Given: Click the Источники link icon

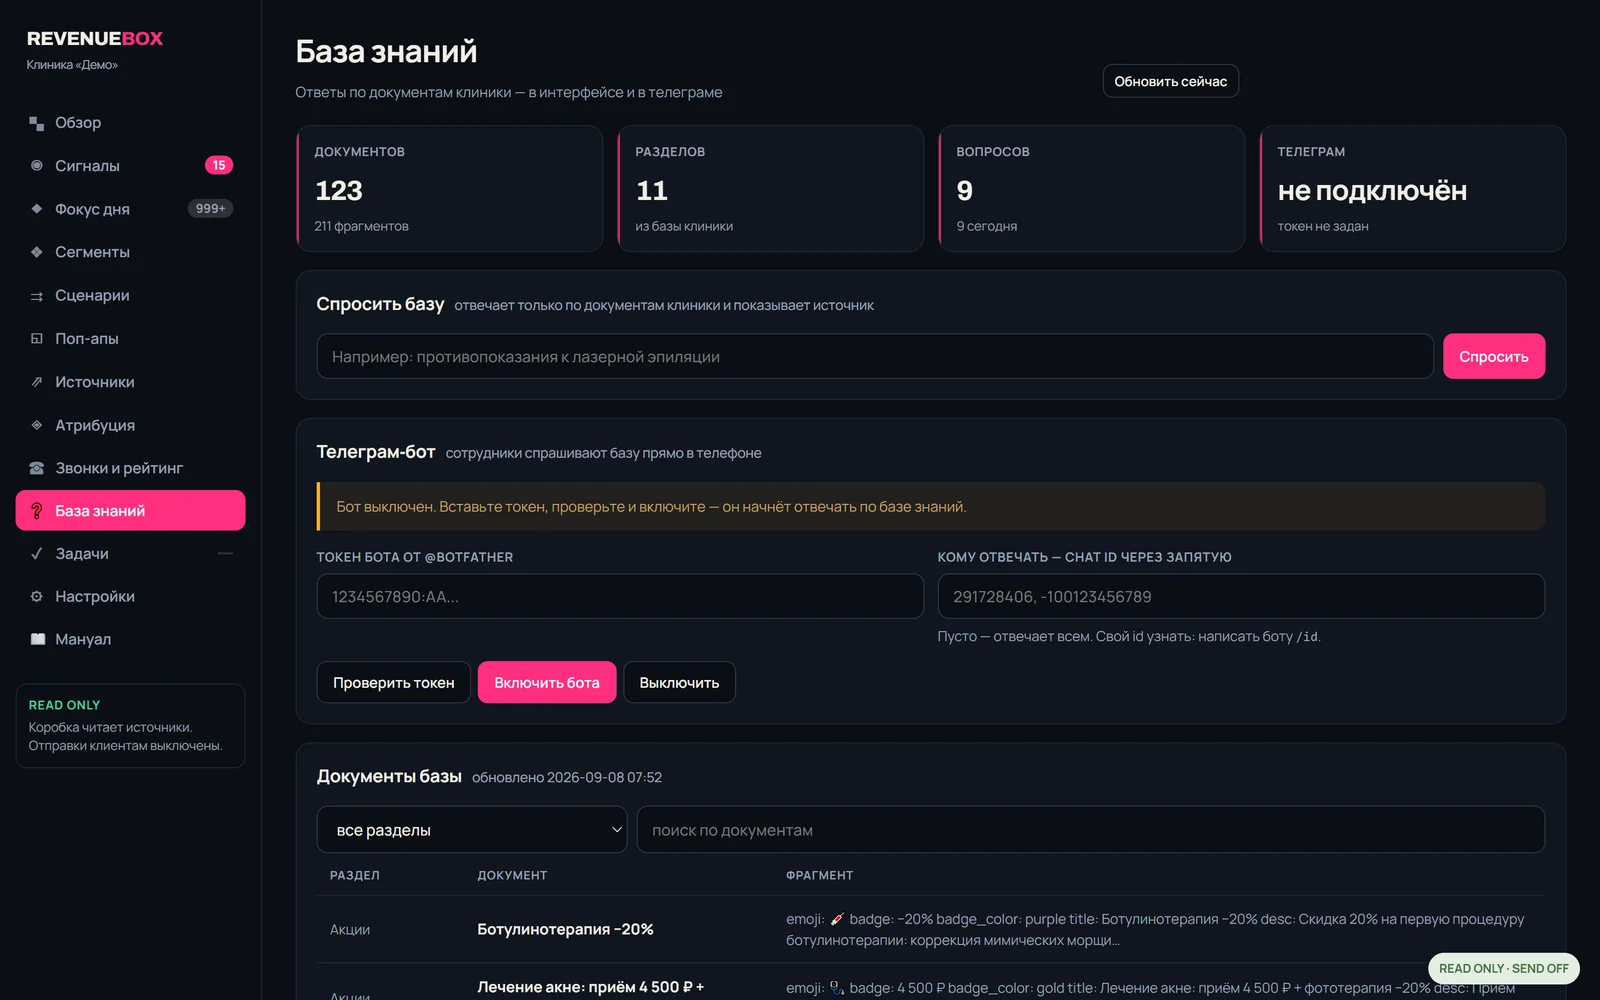Looking at the screenshot, I should click(37, 382).
